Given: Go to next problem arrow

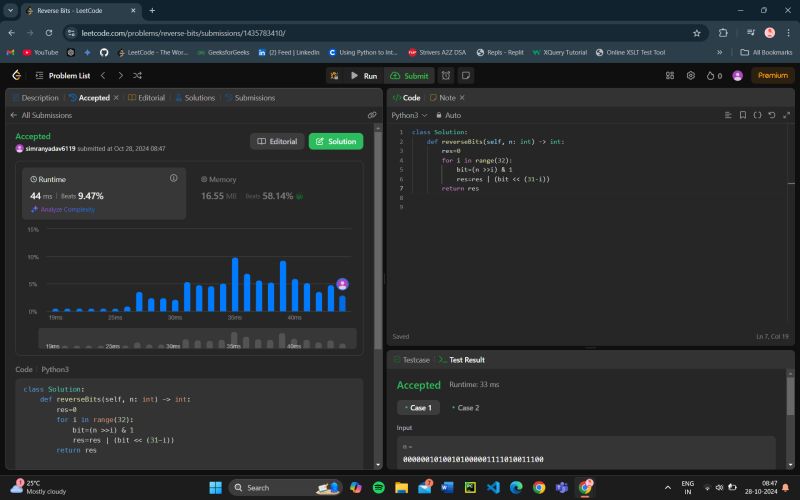Looking at the screenshot, I should pos(120,75).
